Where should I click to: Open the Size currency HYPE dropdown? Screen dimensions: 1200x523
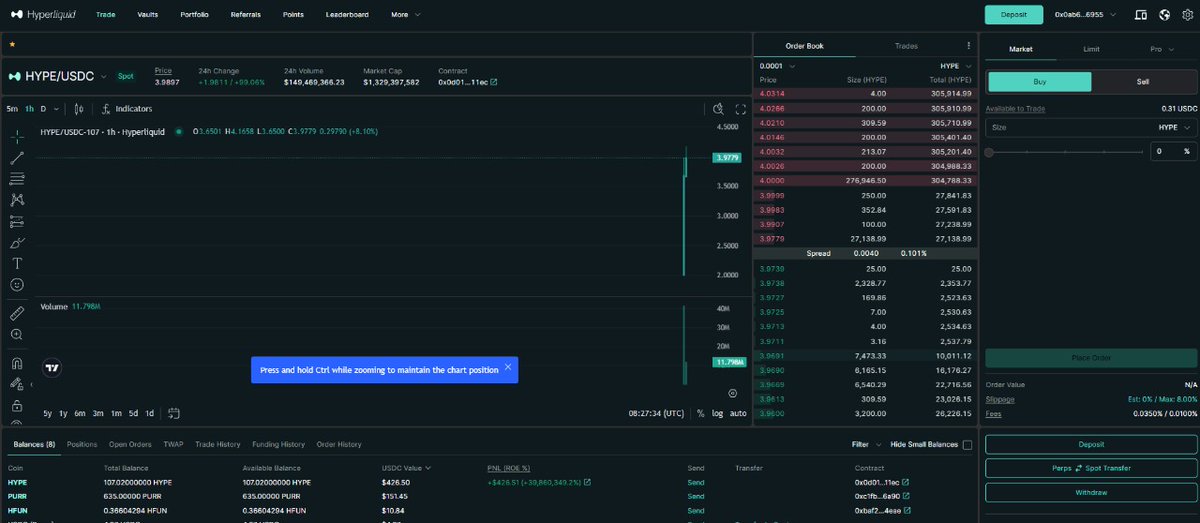click(x=1174, y=127)
